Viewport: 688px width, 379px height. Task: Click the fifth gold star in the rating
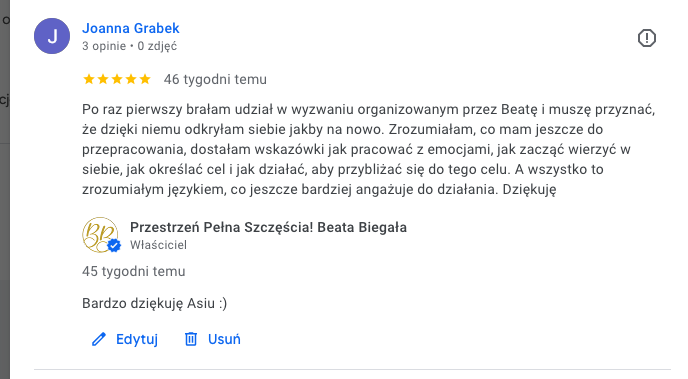click(145, 79)
